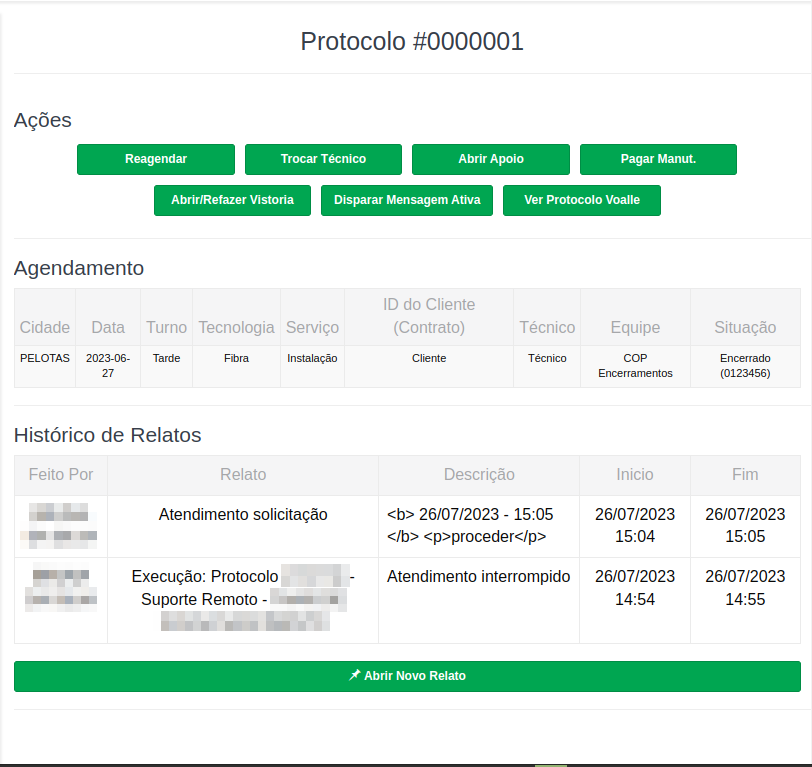Open support with Abrir Apoio
The image size is (812, 767).
(490, 159)
